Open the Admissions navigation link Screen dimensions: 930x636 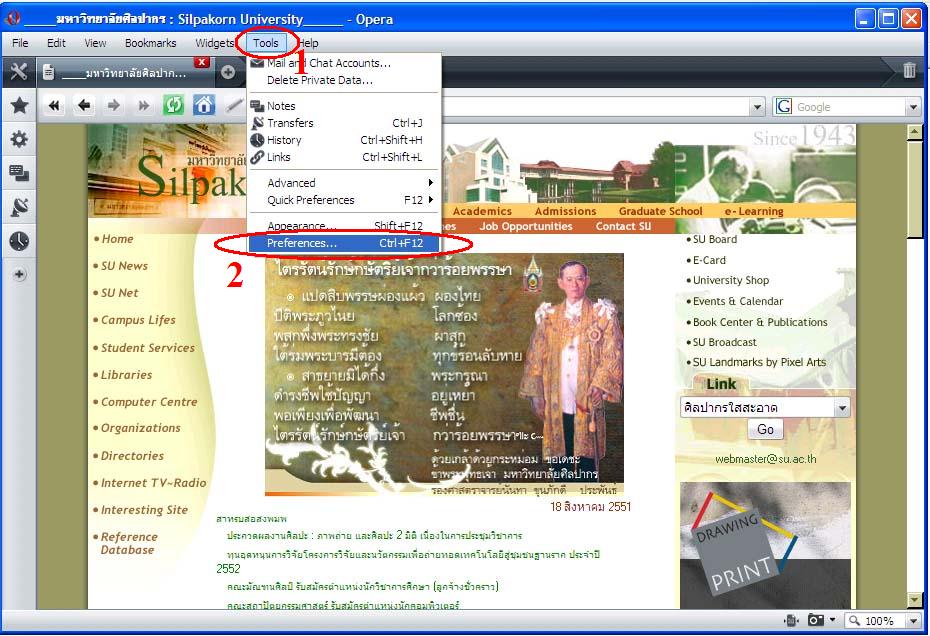[565, 211]
